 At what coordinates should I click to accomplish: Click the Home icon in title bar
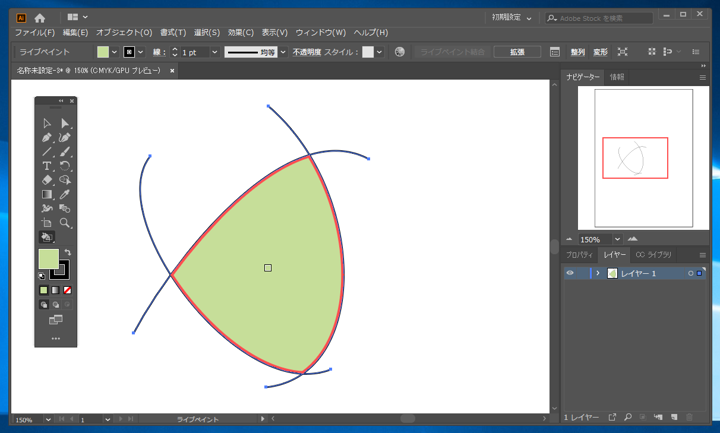40,18
